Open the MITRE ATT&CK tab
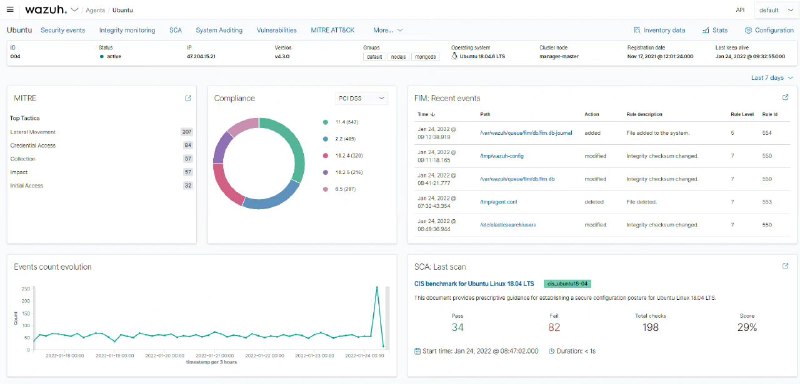 click(x=332, y=31)
